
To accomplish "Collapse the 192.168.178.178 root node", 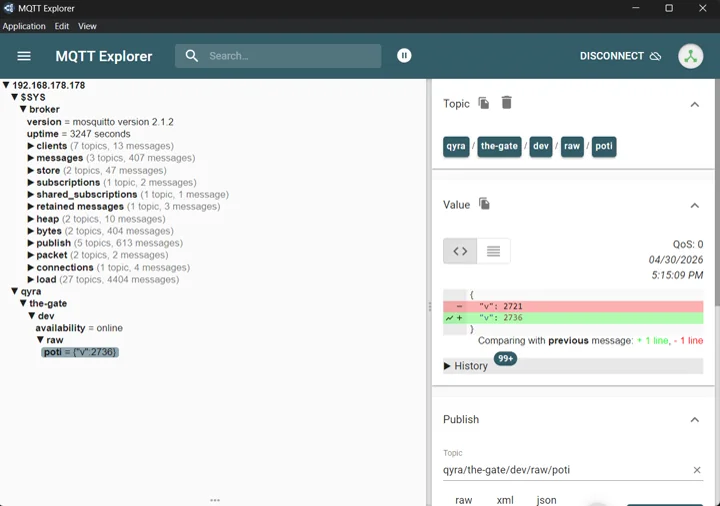I will point(6,85).
